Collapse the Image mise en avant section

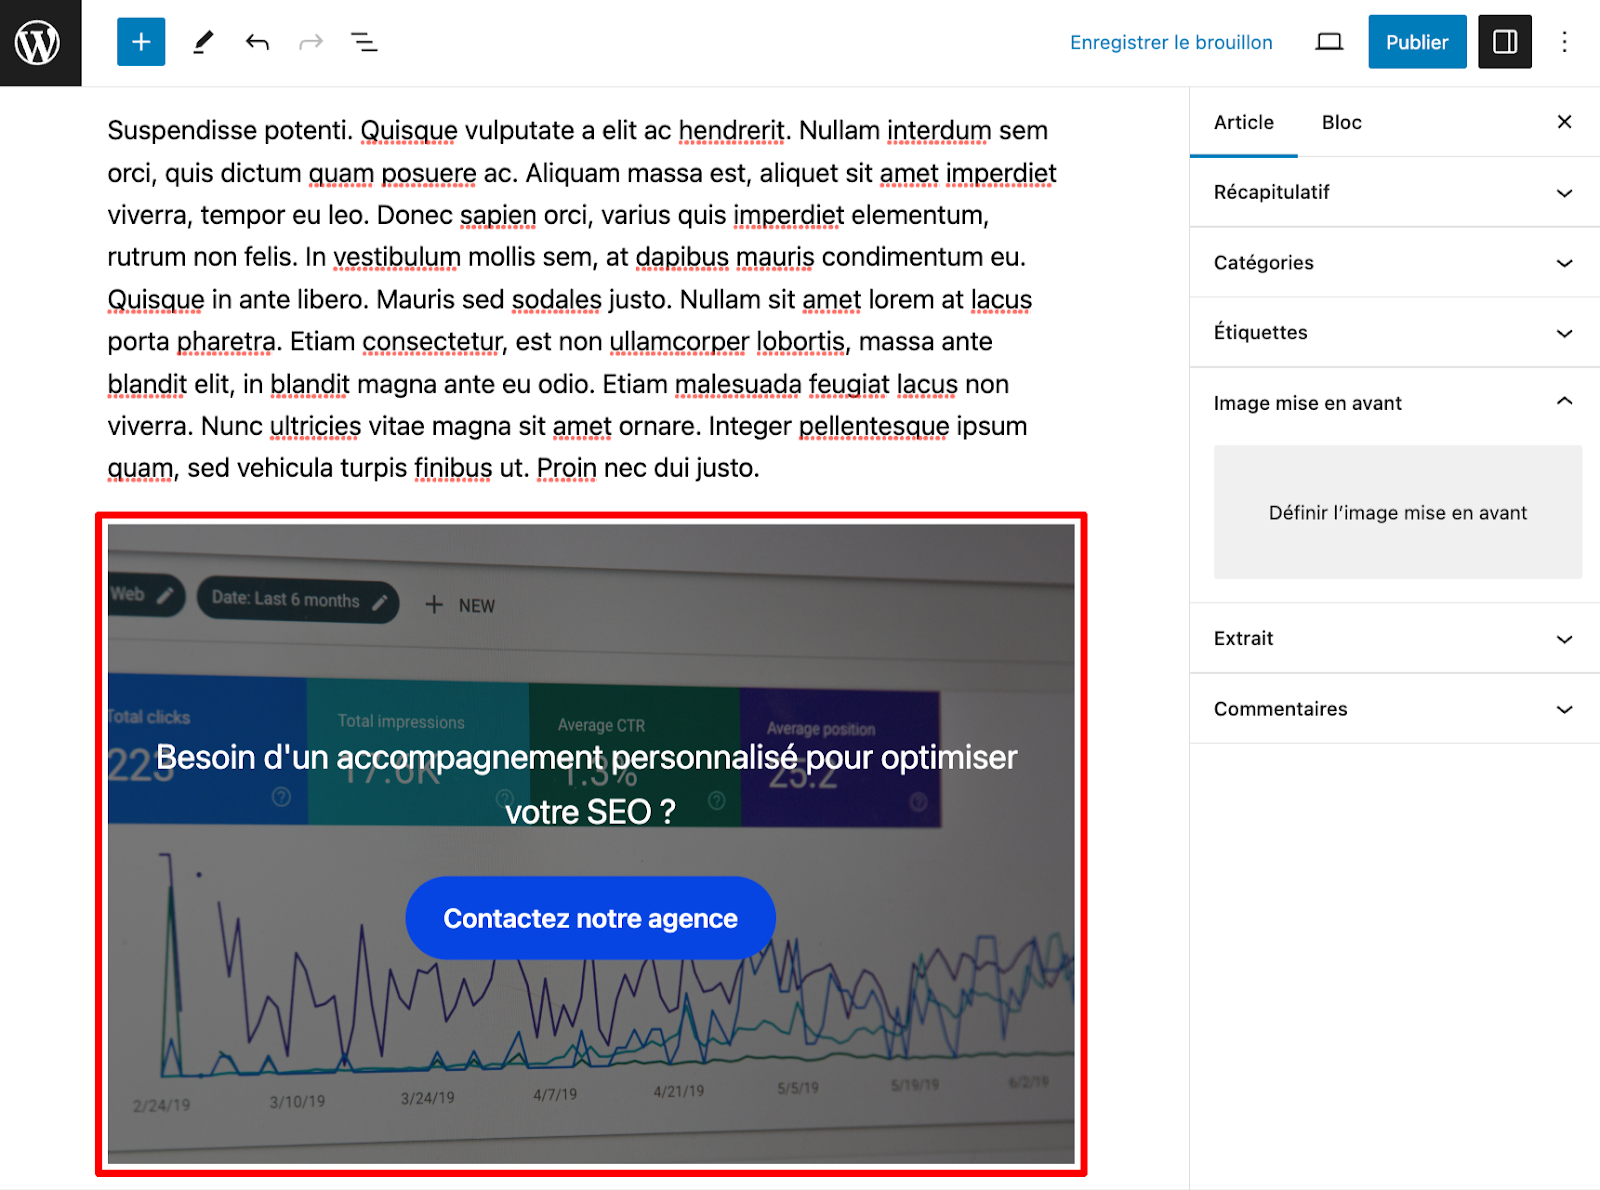1394,403
